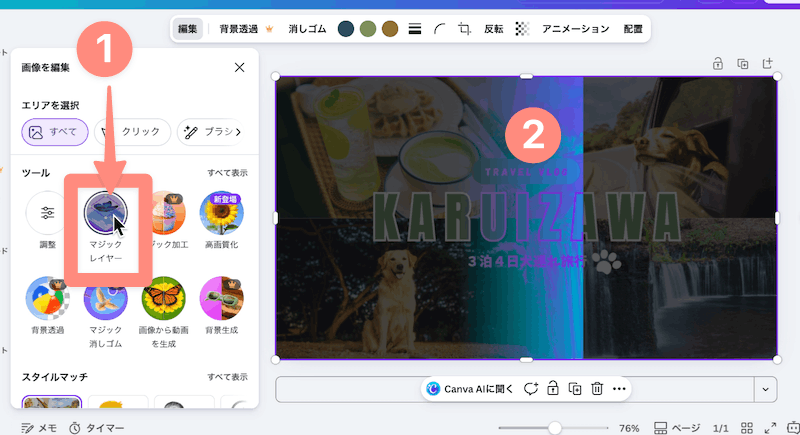Open the 調整 adjustment tool
800x435 pixels.
click(x=47, y=220)
